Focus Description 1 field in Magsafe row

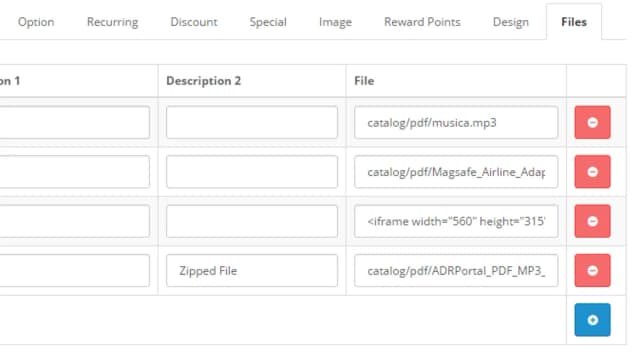click(75, 172)
